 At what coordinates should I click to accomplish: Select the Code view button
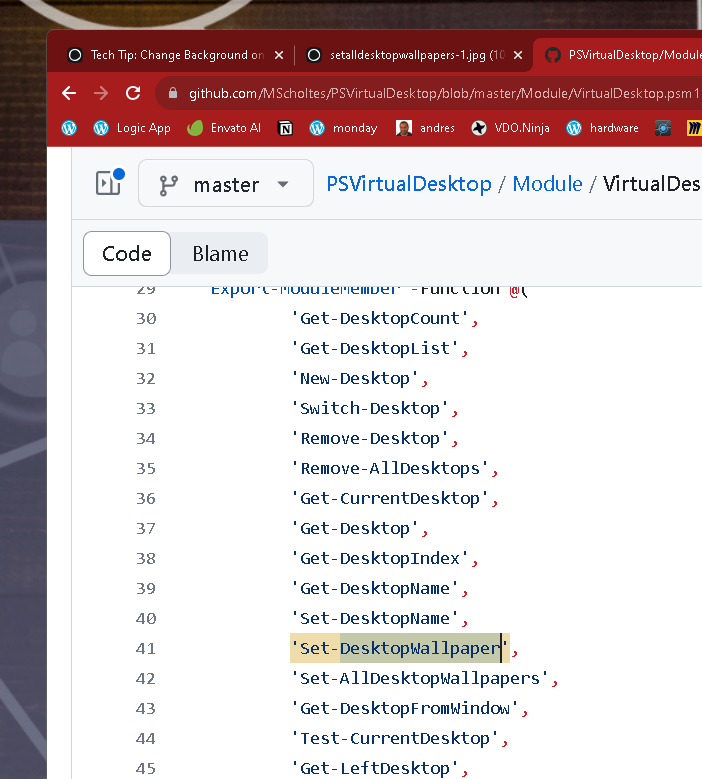[x=127, y=253]
